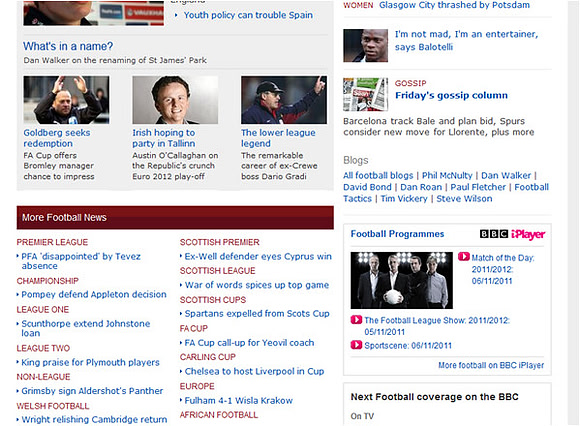580x426 pixels.
Task: Read Pompey defend Appleton decision
Action: [x=94, y=294]
